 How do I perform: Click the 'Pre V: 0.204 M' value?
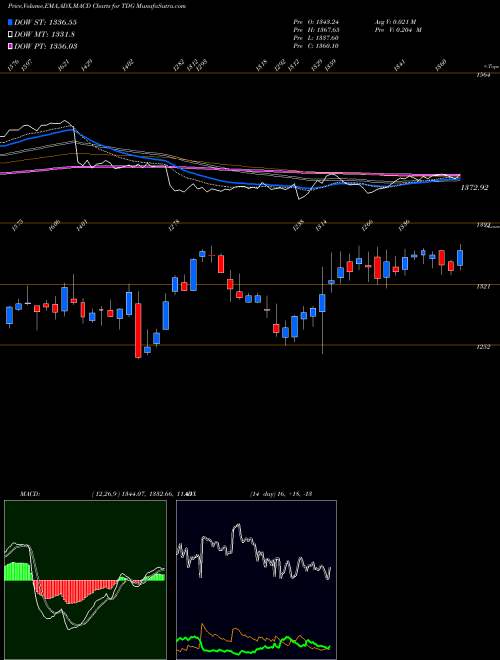point(398,30)
